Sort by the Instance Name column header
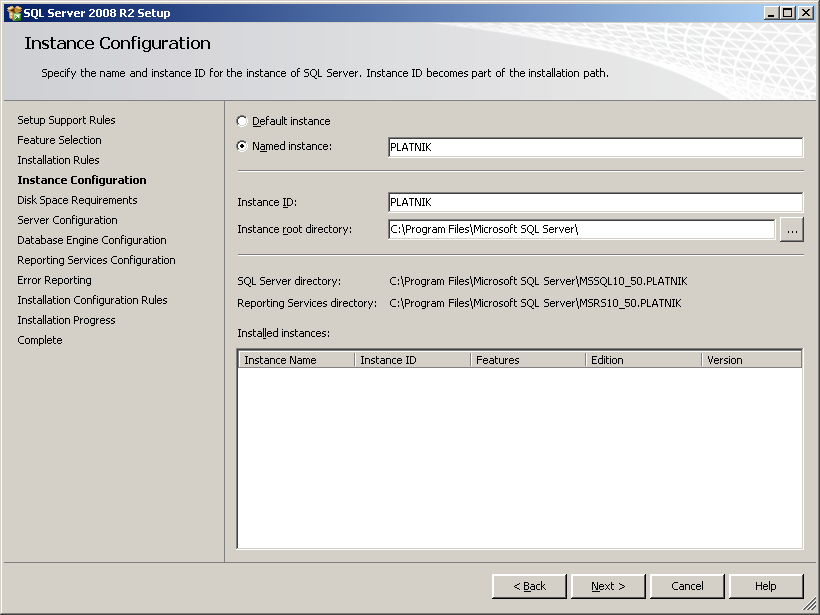 tap(297, 360)
